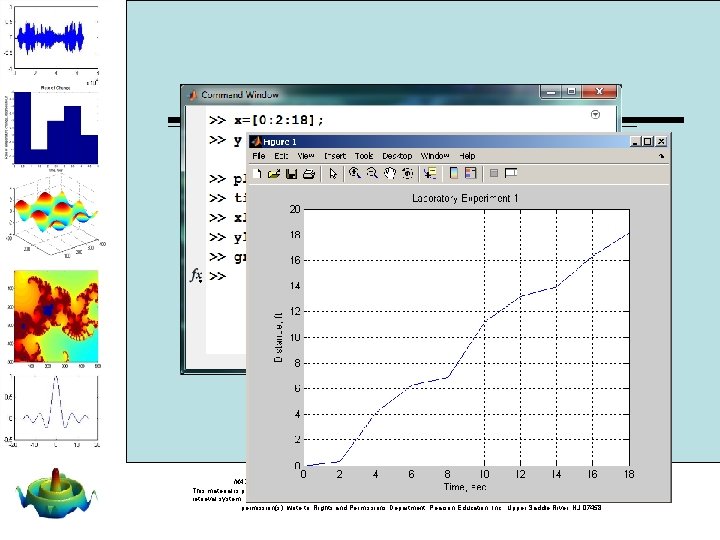
Task: Click the 3D peaks surface plot thumbnail
Action: click(x=55, y=217)
